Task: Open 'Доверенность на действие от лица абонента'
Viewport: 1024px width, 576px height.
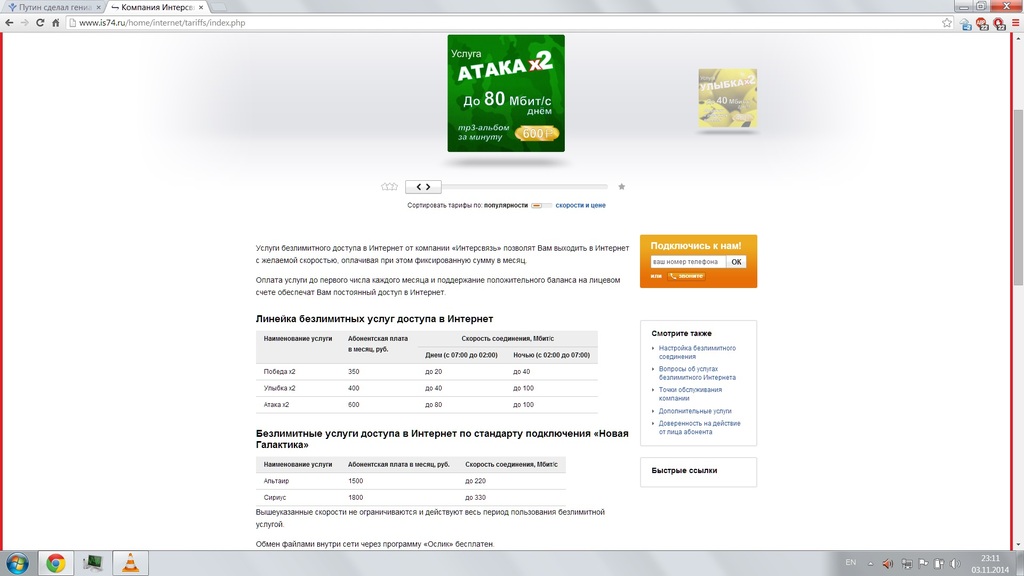Action: point(699,428)
